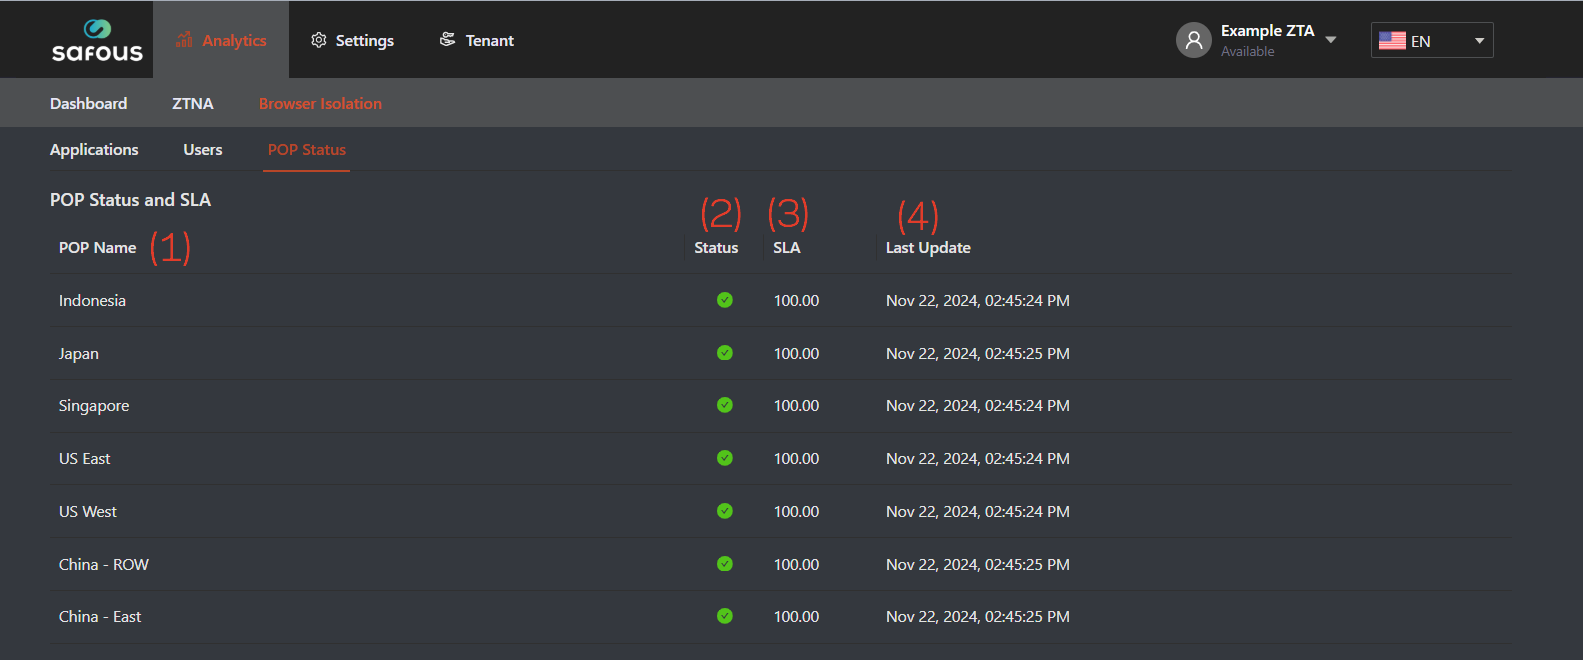Sort by POP Name column header
The image size is (1583, 660).
(97, 247)
